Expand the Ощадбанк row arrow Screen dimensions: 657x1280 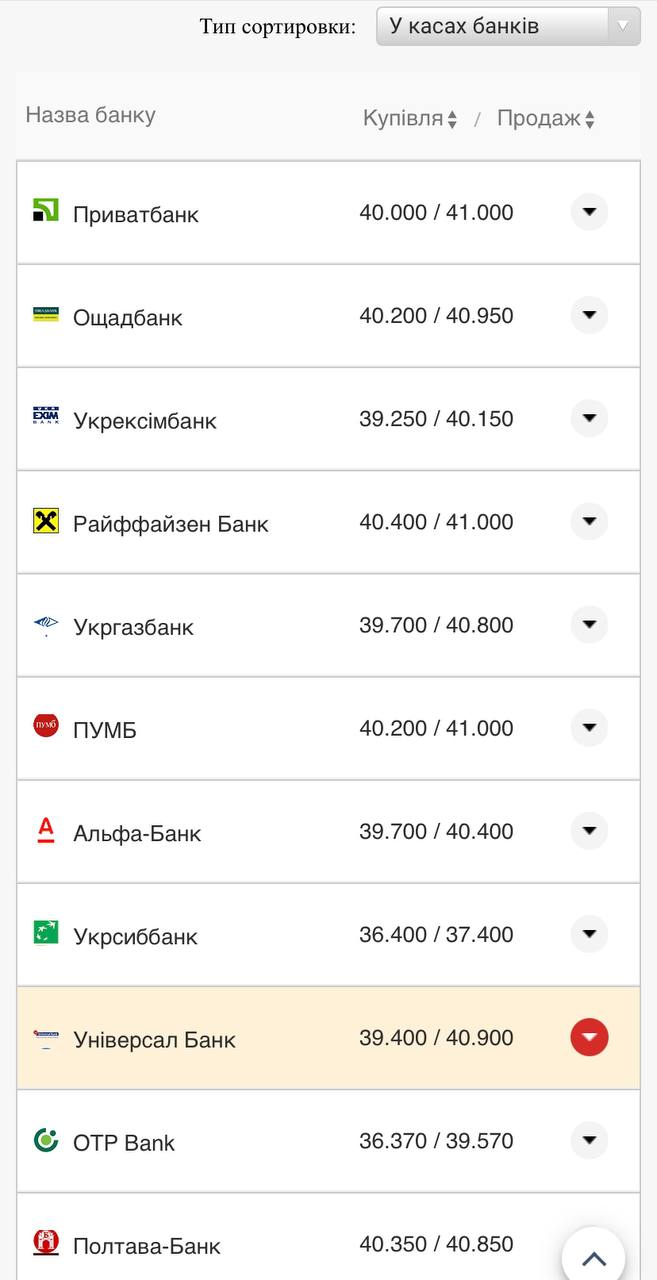tap(589, 315)
